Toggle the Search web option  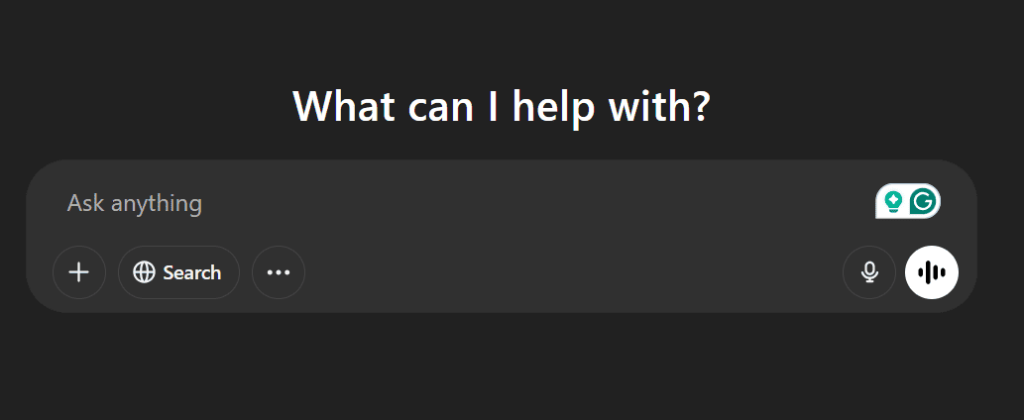[179, 272]
